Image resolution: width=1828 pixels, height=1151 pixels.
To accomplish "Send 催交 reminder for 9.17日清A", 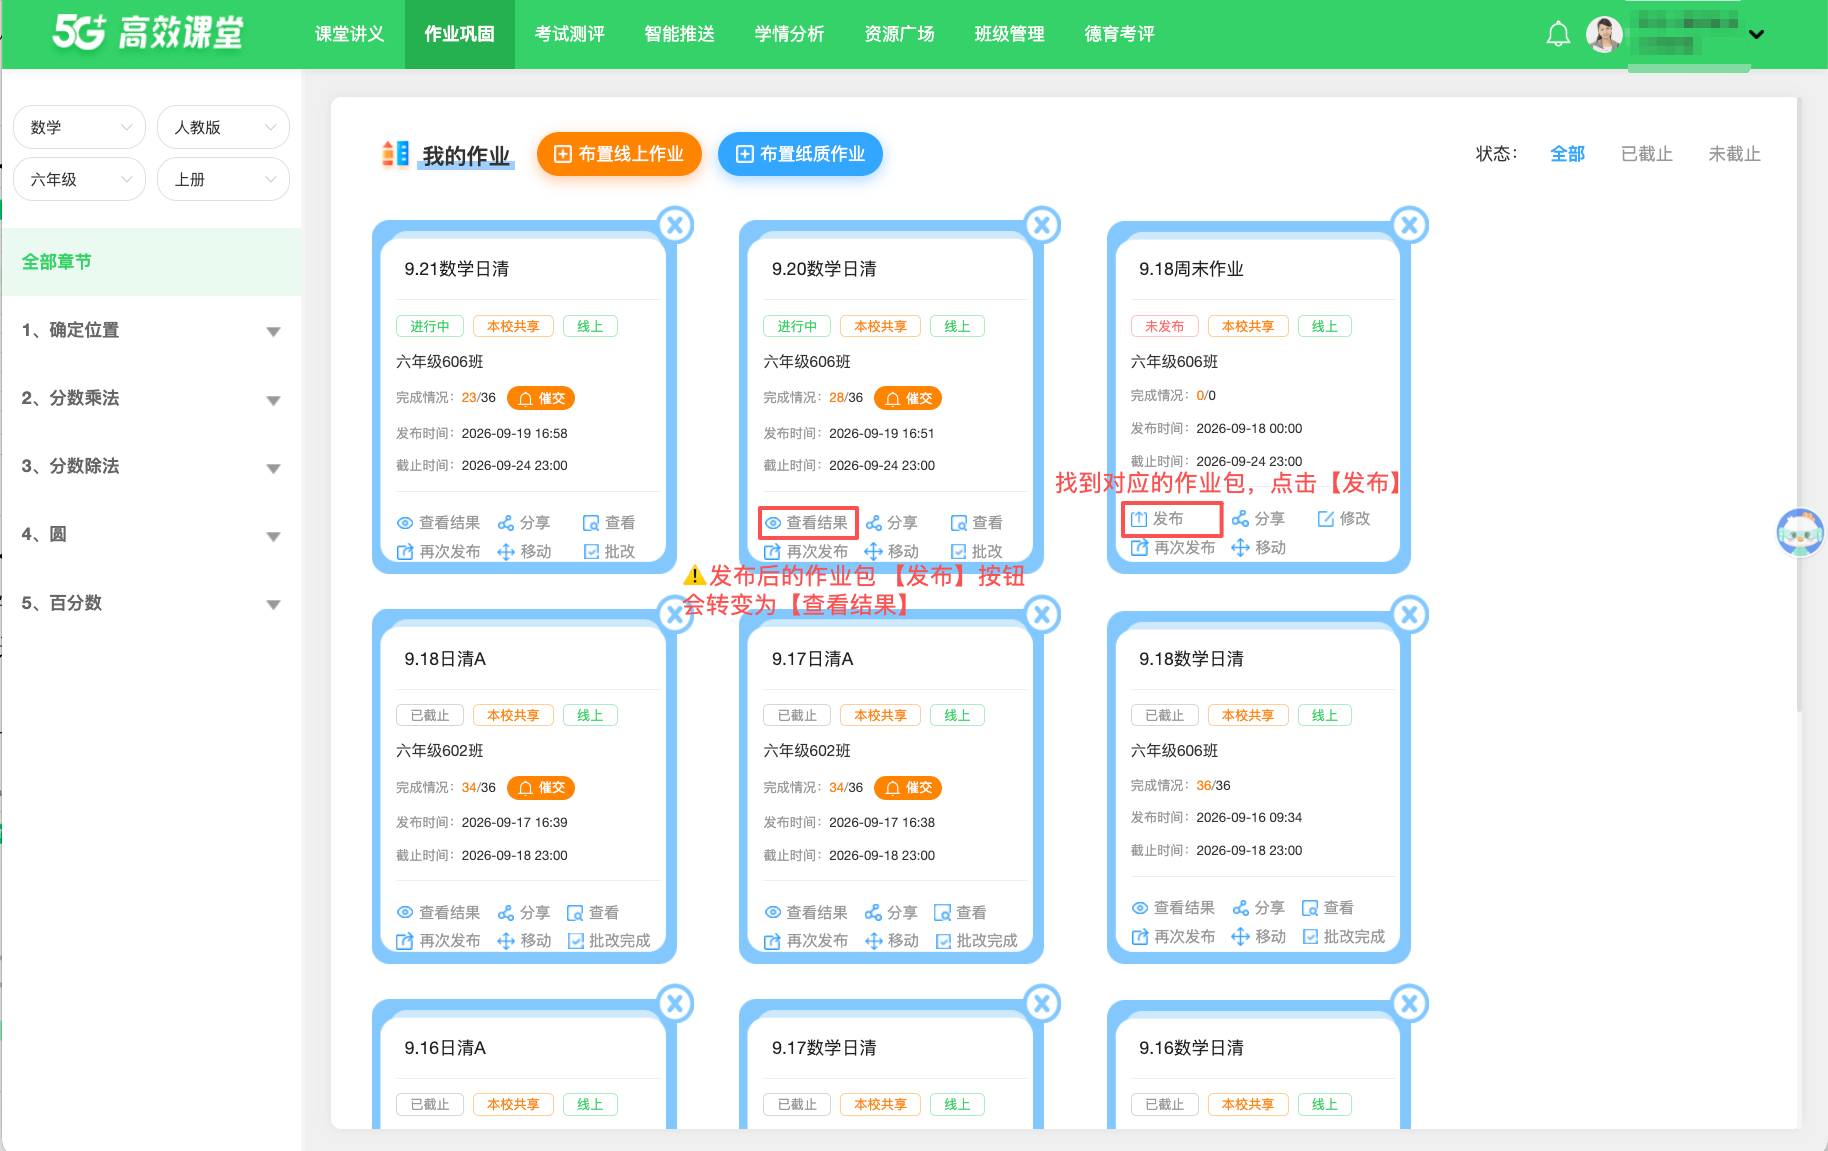I will coord(908,788).
